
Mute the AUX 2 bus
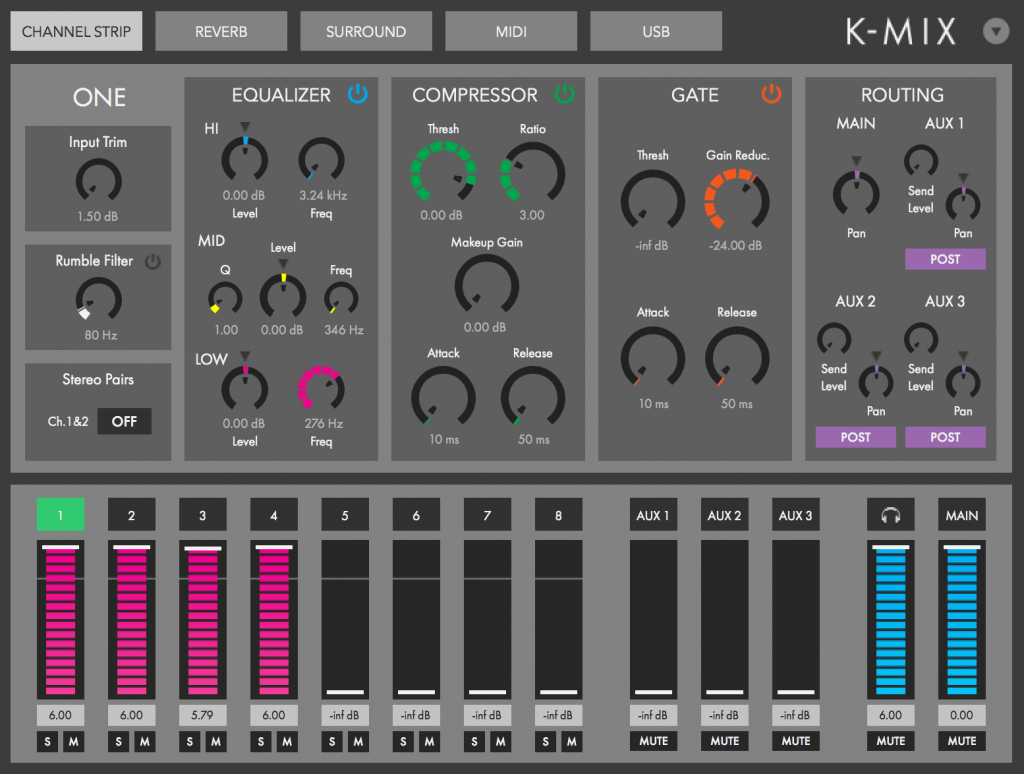[724, 741]
